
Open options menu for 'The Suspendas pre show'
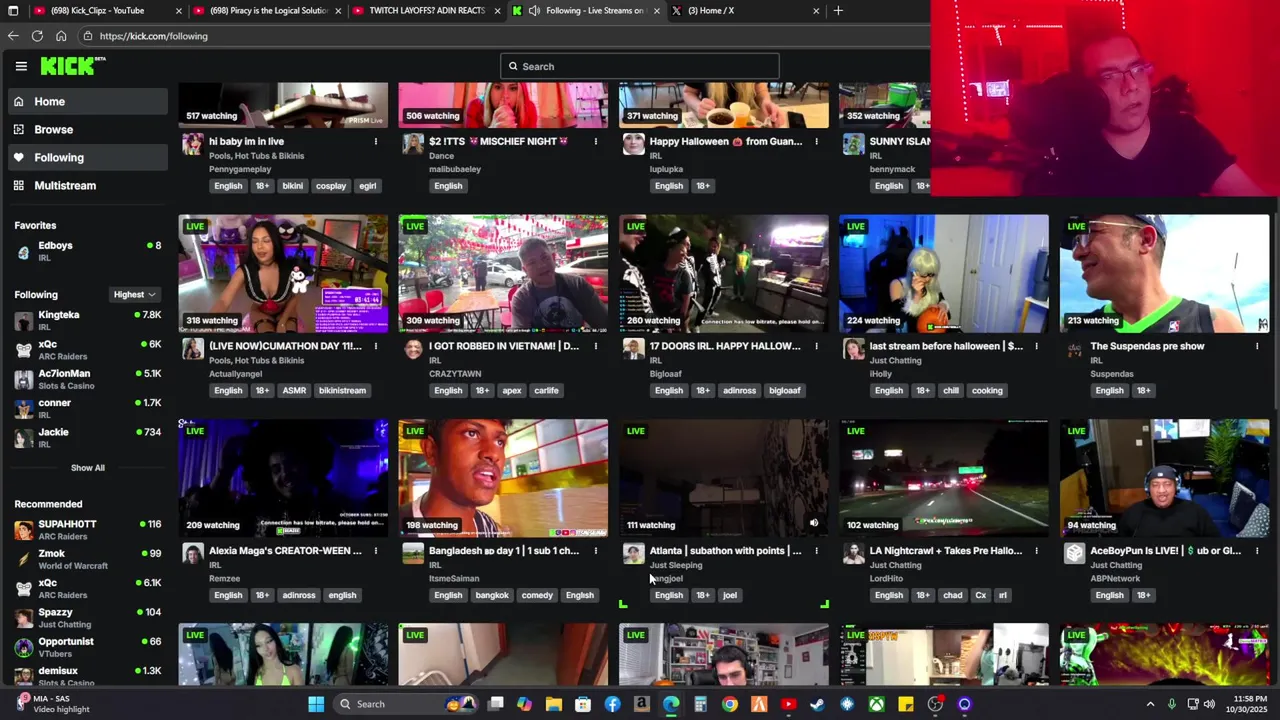coord(1257,346)
